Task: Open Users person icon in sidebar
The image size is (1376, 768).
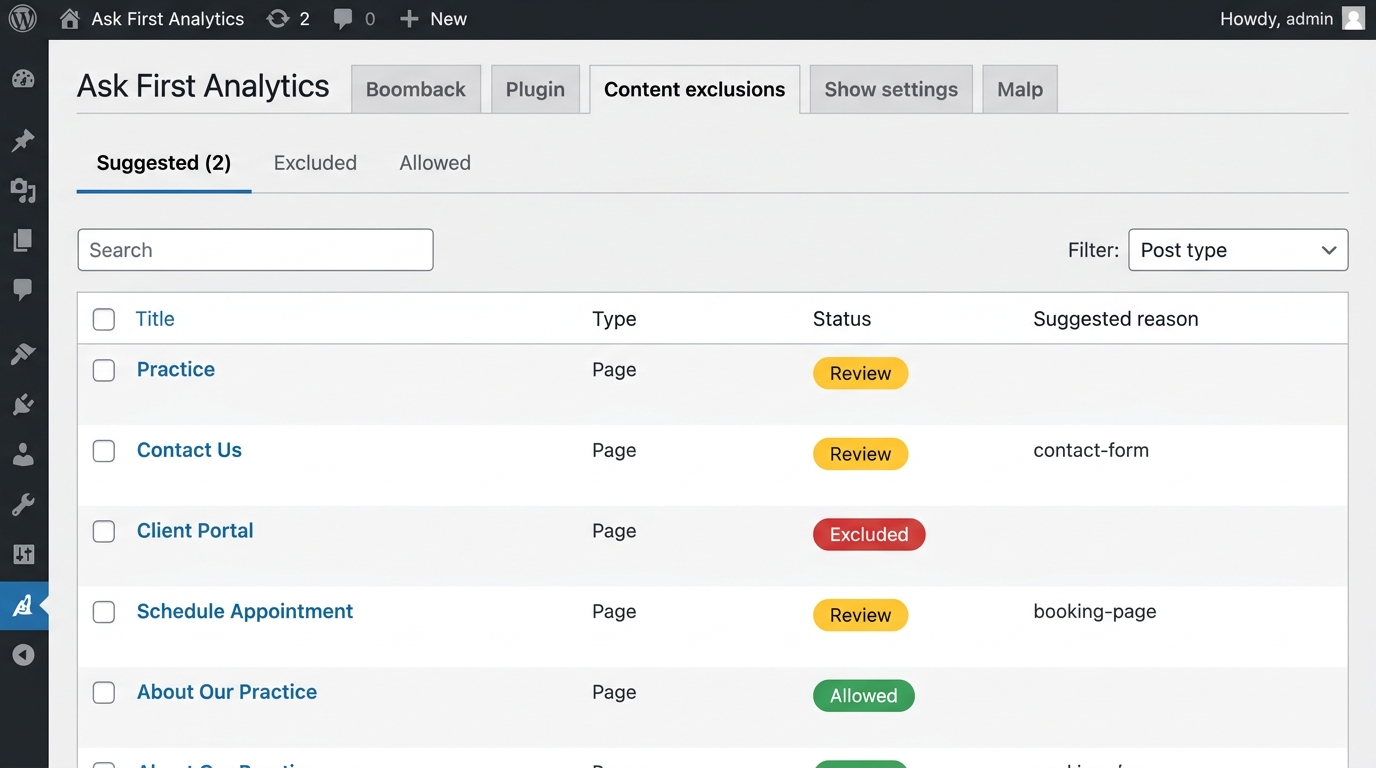Action: [x=23, y=455]
